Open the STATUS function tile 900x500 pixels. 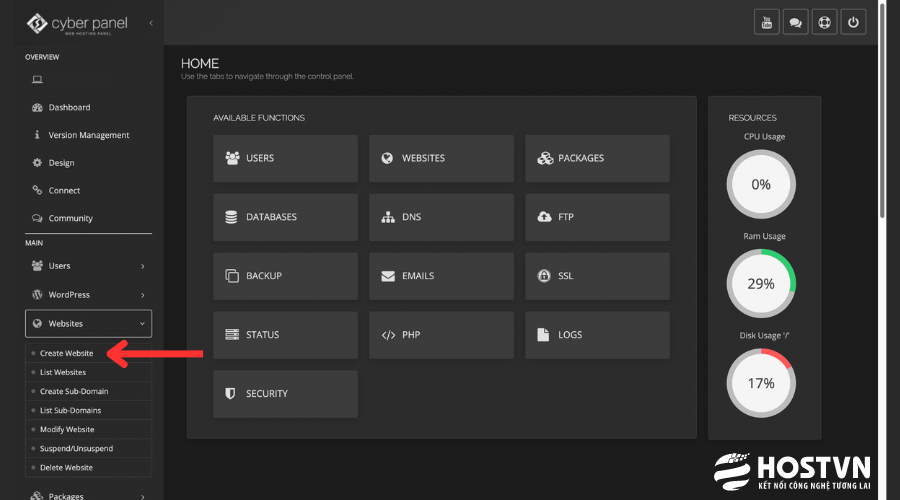point(285,335)
